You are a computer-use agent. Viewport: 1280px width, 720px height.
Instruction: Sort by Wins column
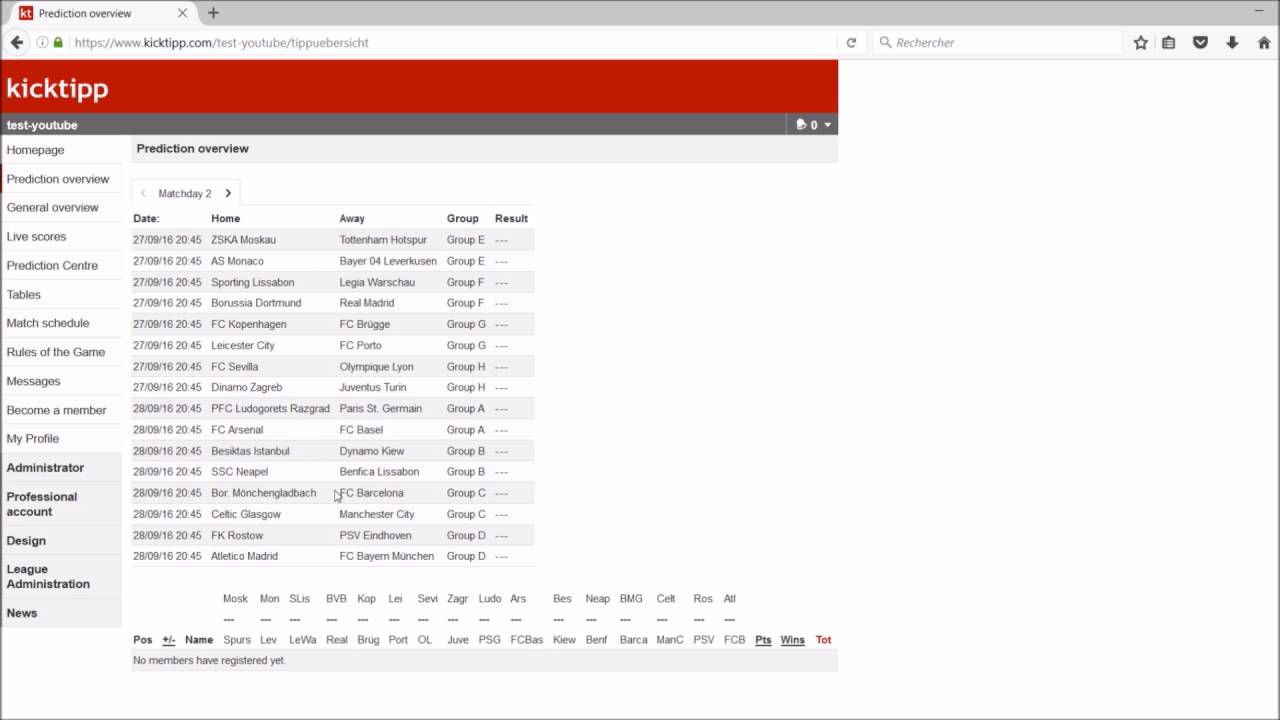pyautogui.click(x=793, y=640)
